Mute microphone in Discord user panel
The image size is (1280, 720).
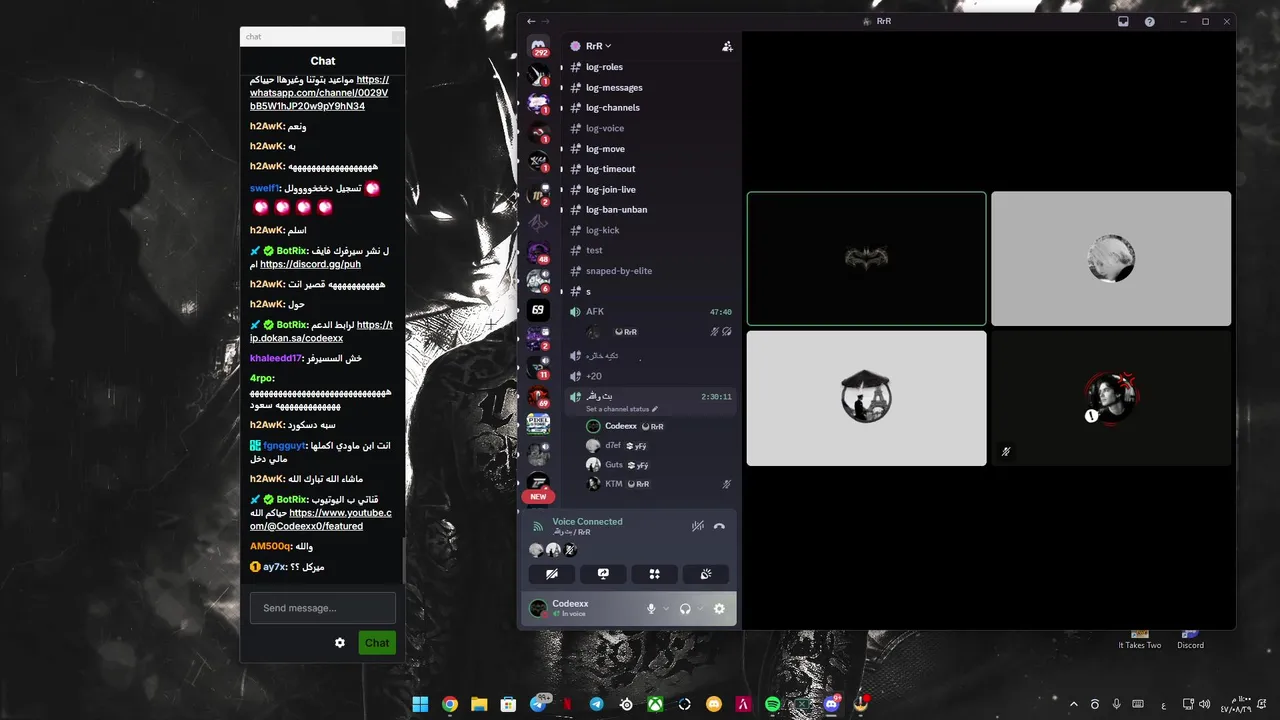[x=651, y=608]
